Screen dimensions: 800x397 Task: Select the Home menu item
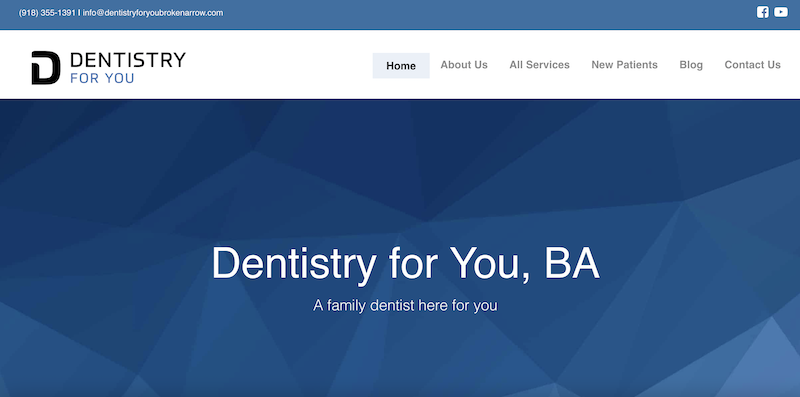[x=401, y=65]
